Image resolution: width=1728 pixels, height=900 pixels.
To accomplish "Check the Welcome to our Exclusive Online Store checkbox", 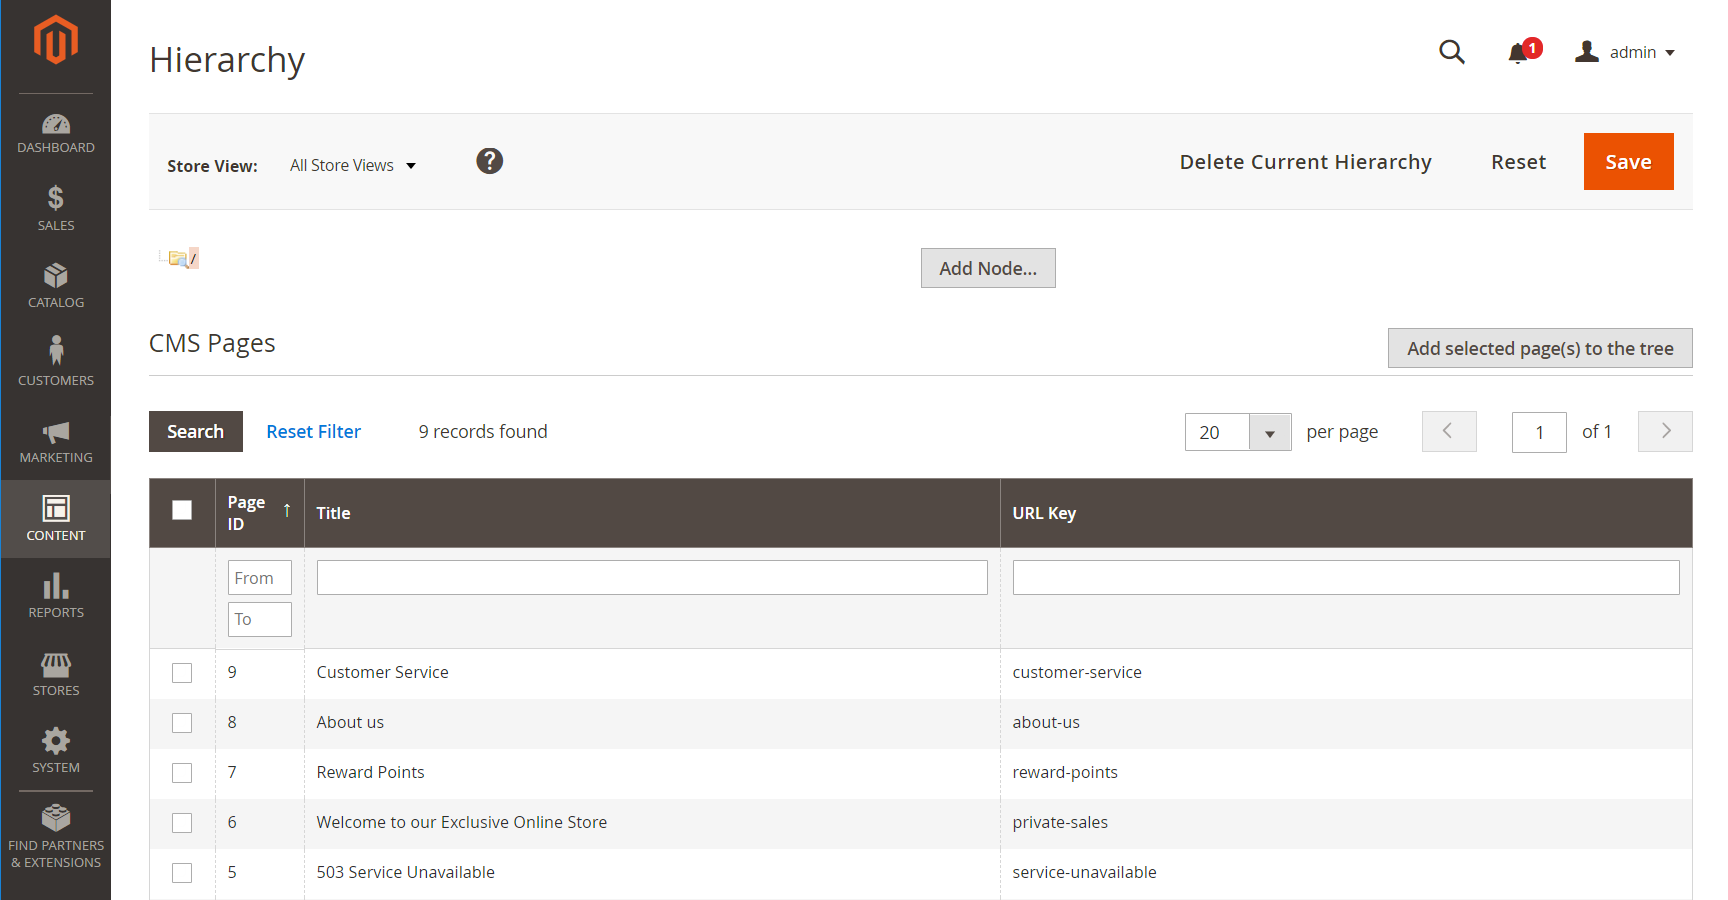I will click(182, 823).
